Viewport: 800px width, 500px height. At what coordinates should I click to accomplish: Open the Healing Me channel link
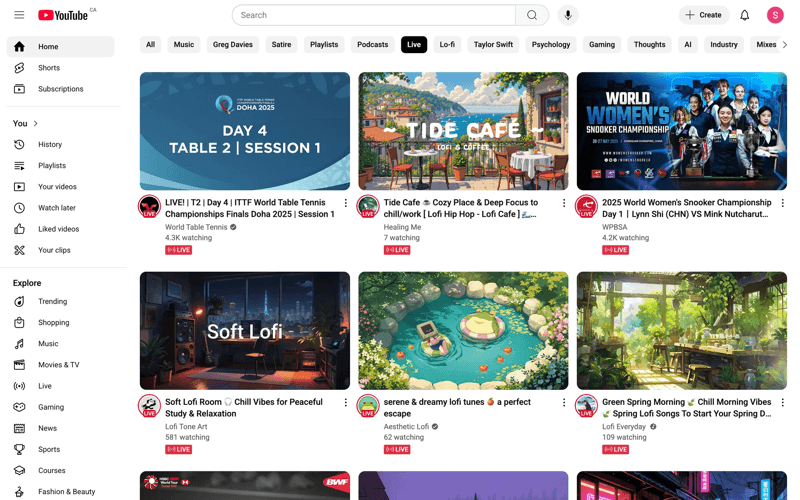[x=403, y=227]
